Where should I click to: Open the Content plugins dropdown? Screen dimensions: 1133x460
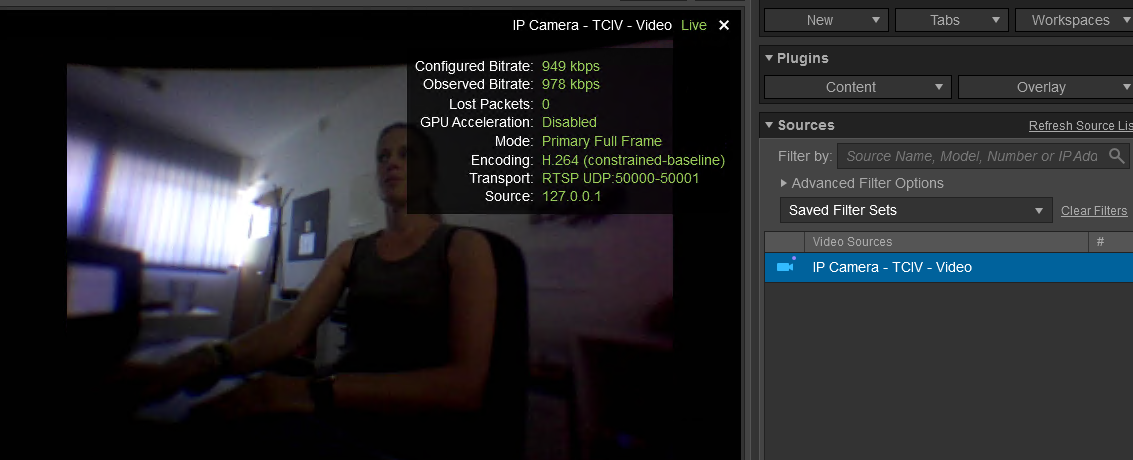click(858, 87)
